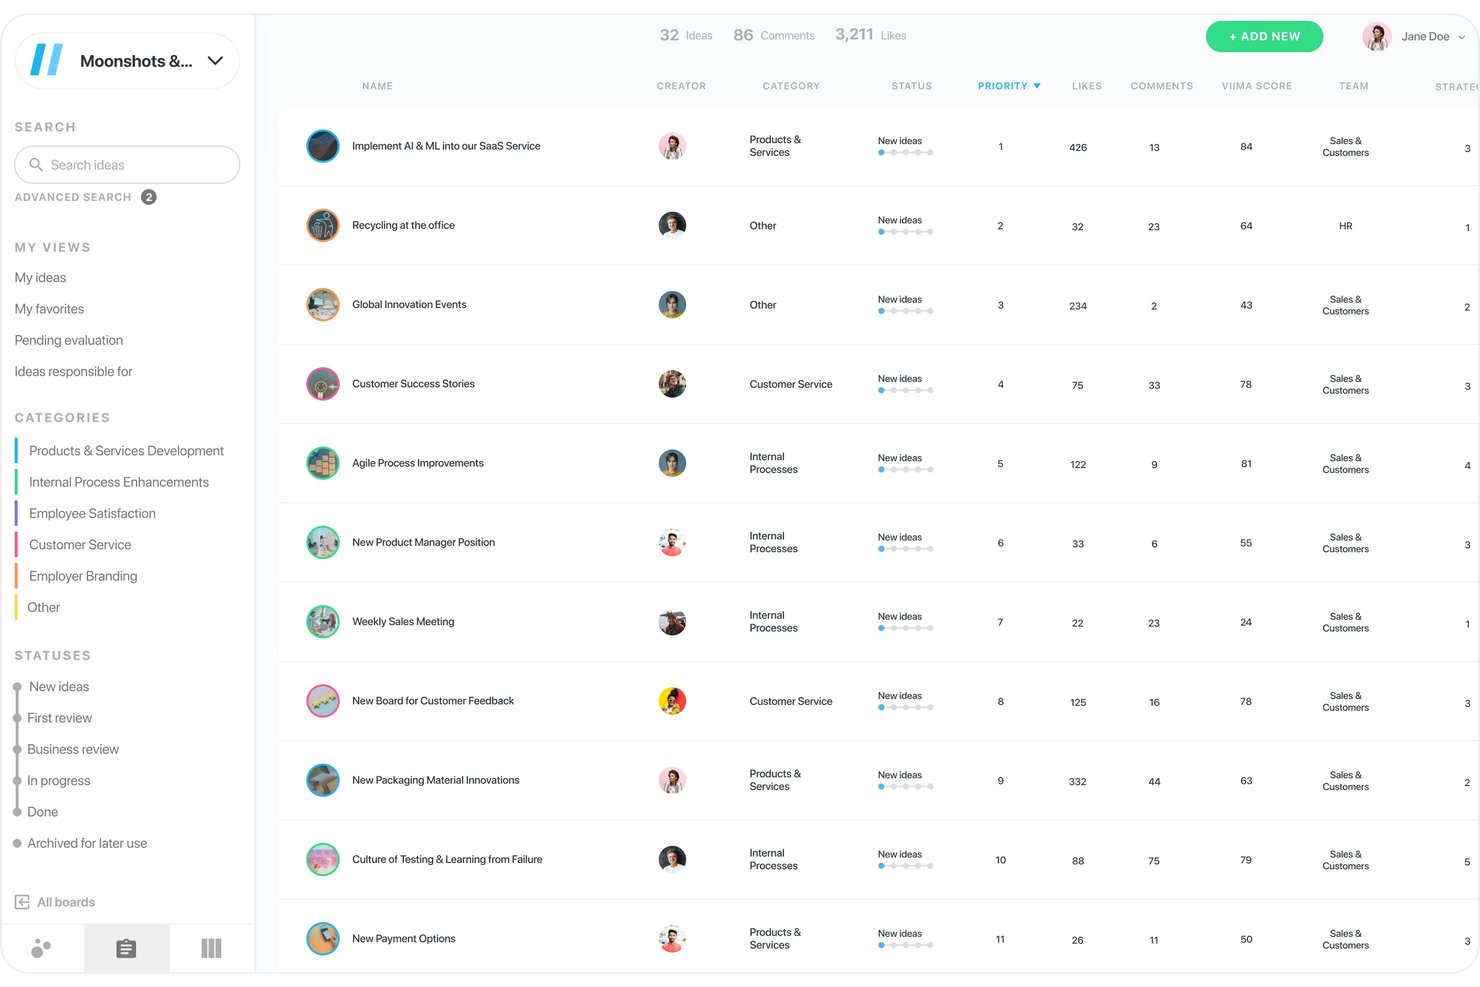Click the All boards back icon
This screenshot has height=987, width=1480.
point(22,902)
